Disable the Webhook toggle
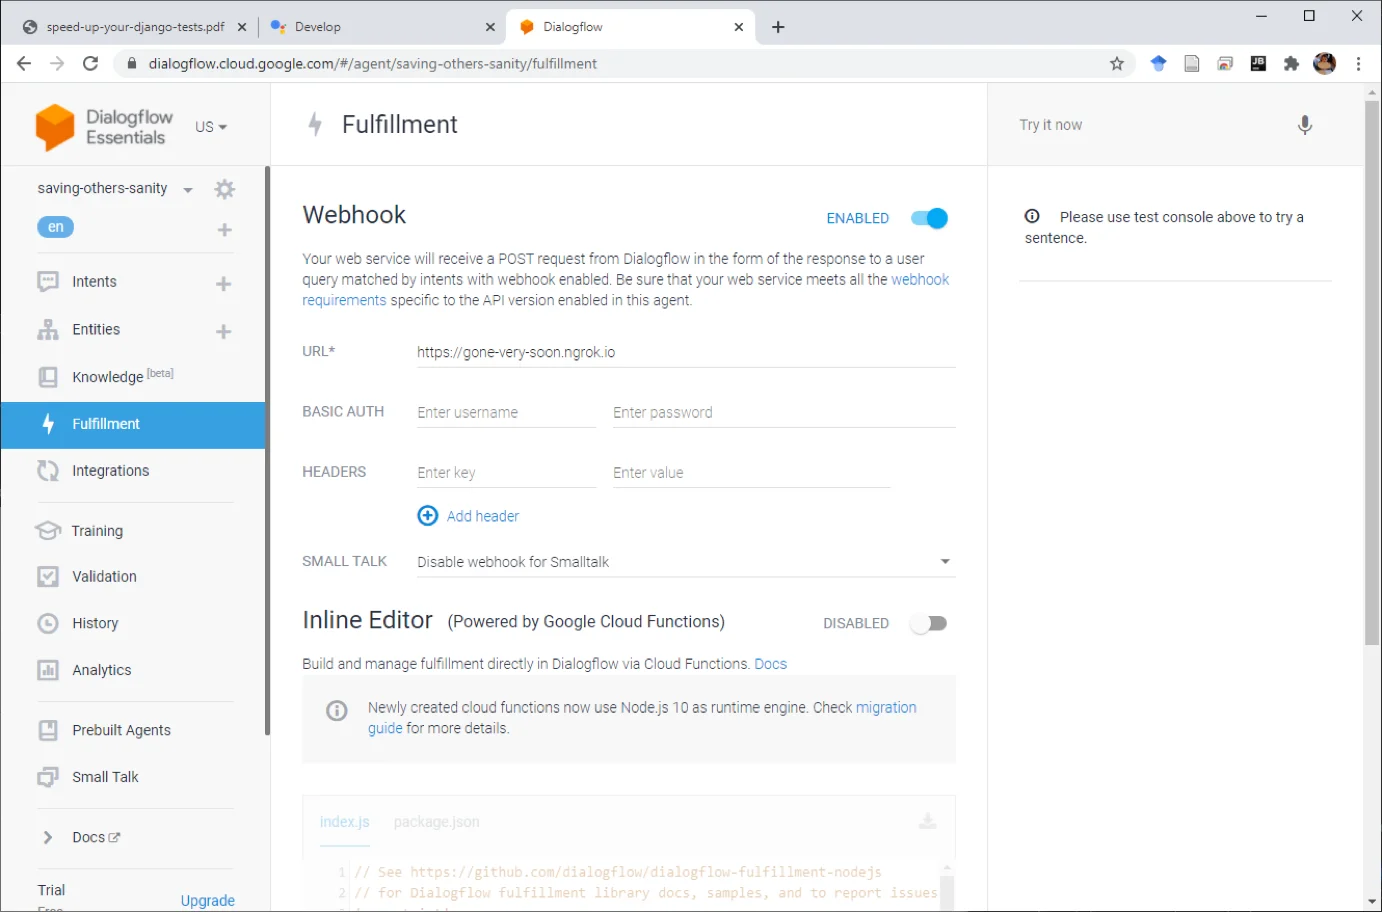The height and width of the screenshot is (912, 1382). pos(929,218)
